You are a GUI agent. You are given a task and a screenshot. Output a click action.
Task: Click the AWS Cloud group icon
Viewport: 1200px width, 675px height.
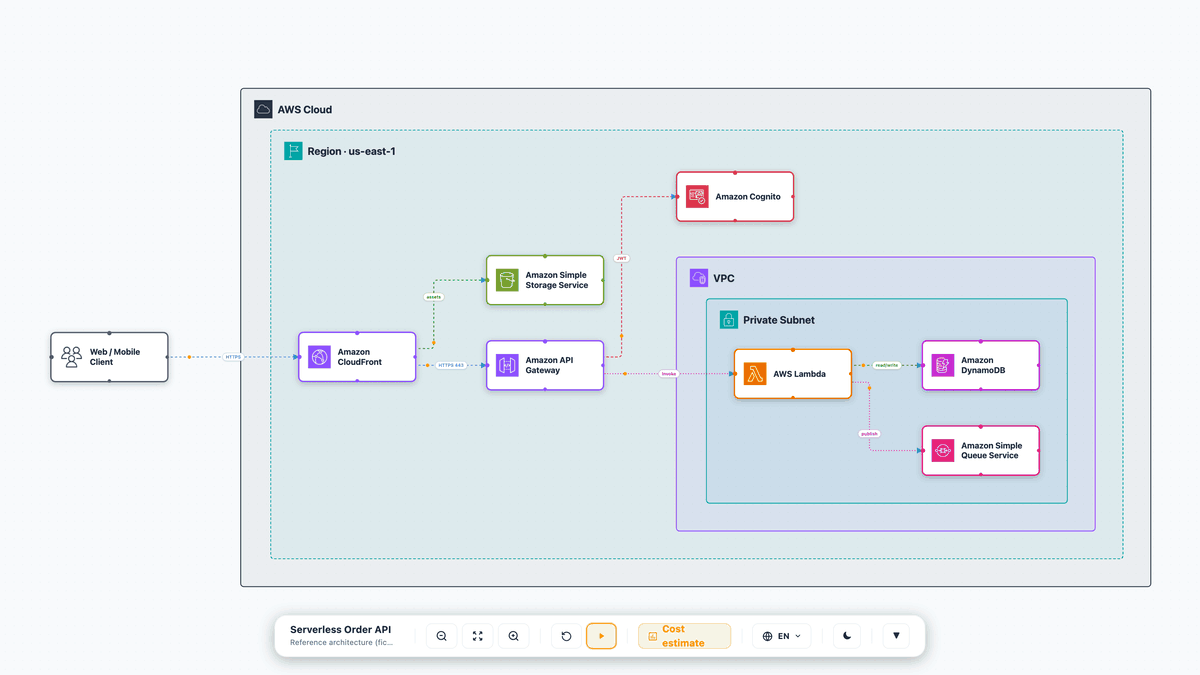coord(263,109)
